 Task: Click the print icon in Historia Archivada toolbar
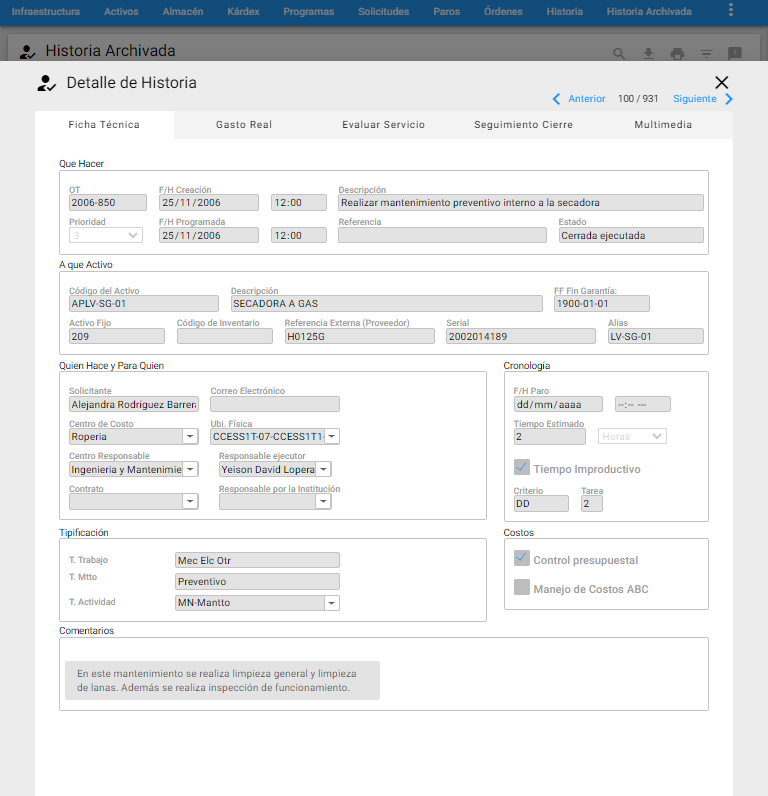[677, 53]
